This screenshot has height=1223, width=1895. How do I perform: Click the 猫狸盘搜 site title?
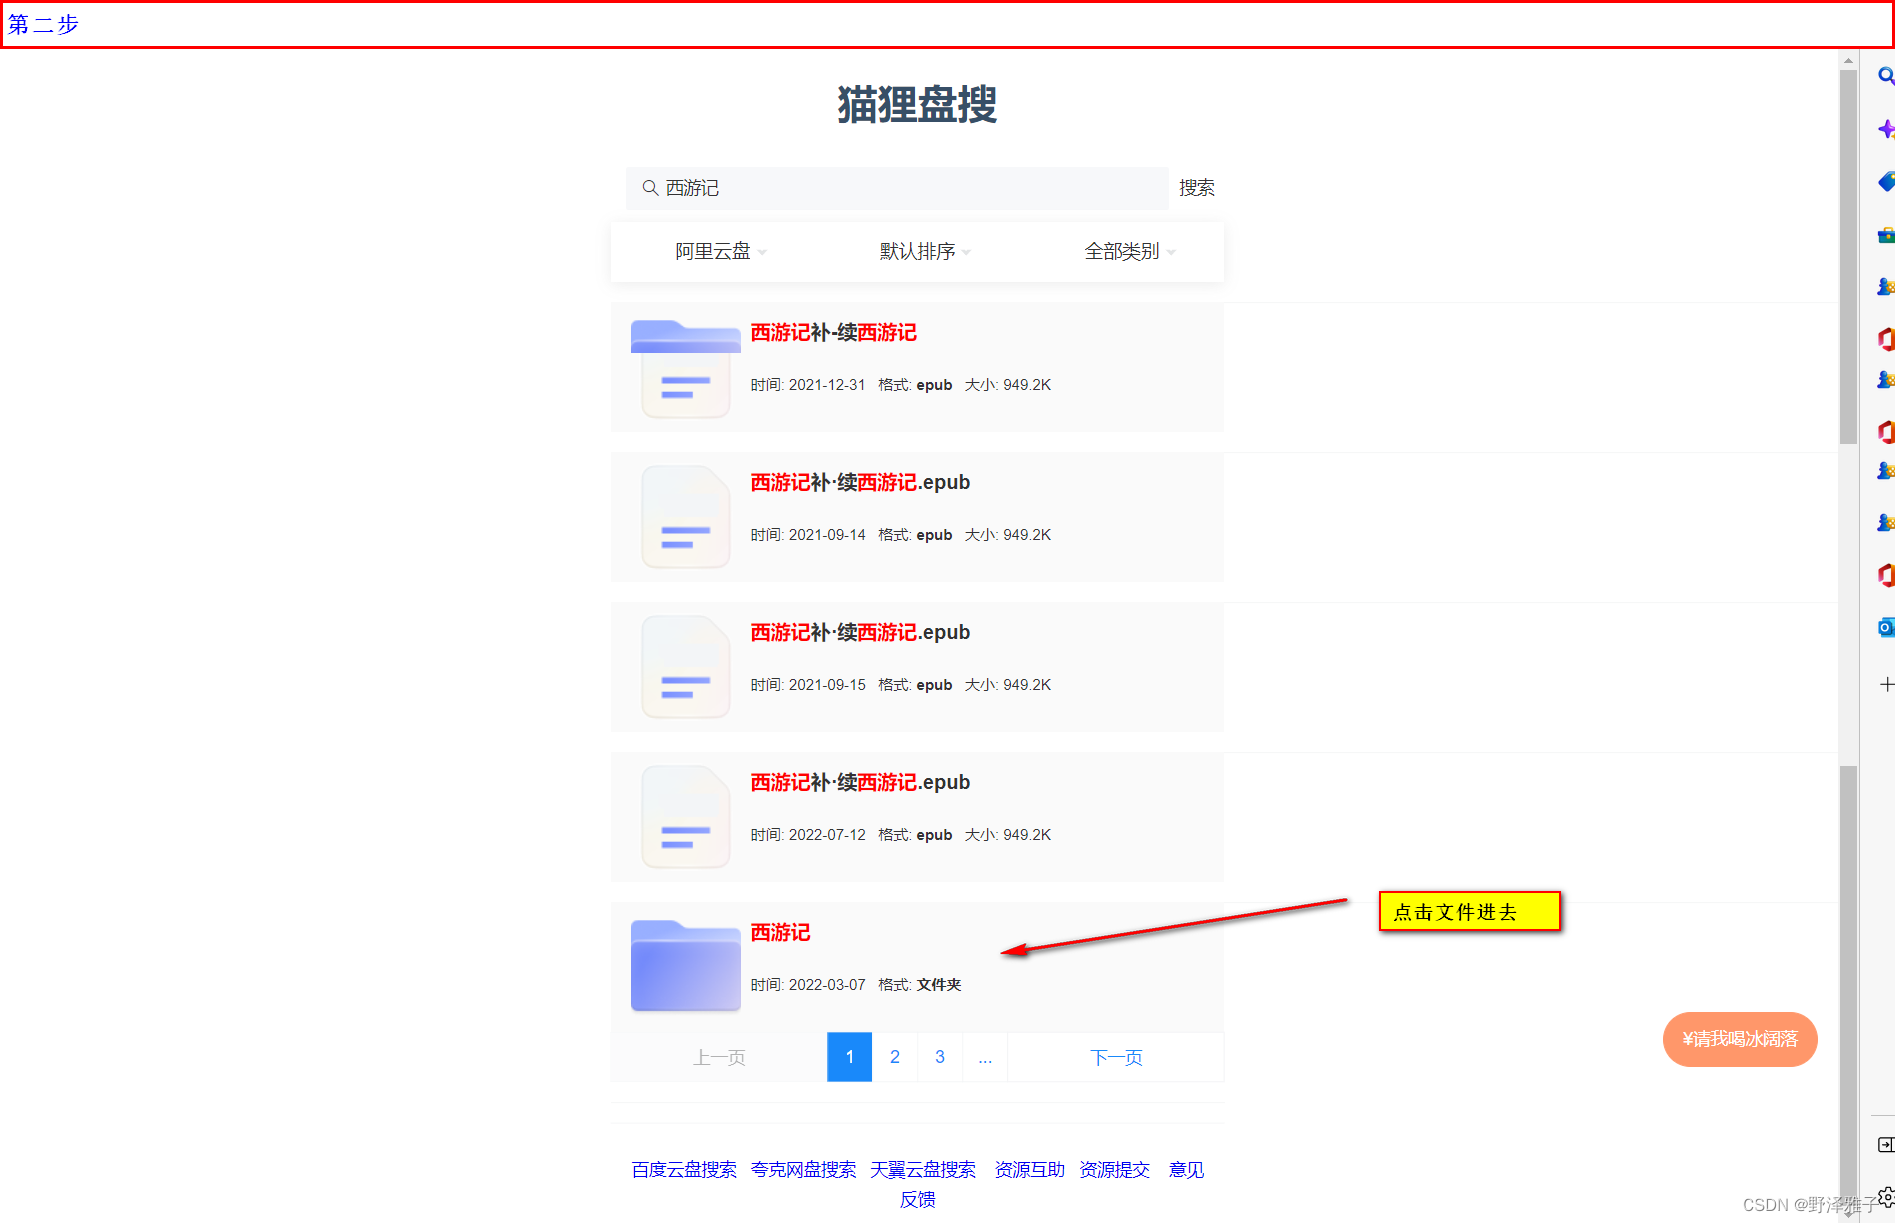917,104
